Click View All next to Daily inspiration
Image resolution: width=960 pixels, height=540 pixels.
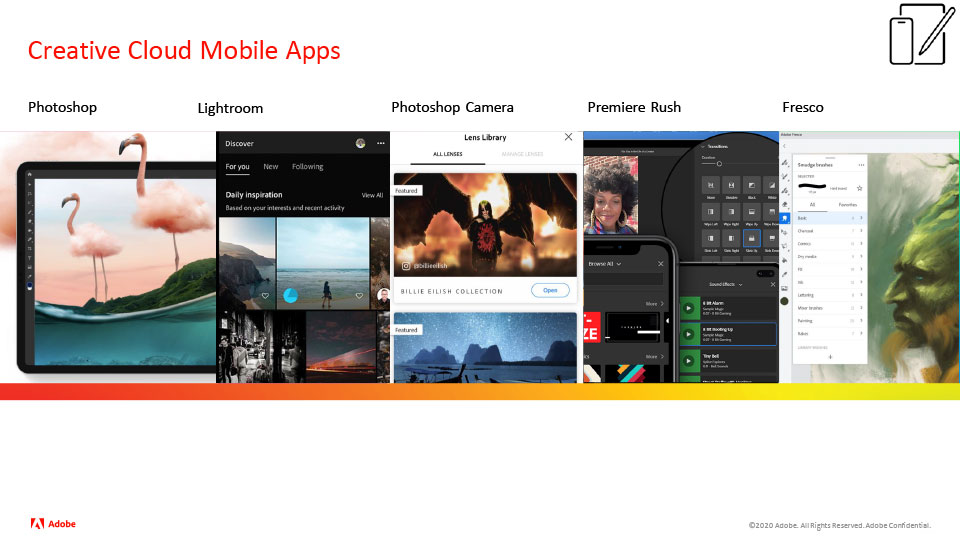point(372,195)
